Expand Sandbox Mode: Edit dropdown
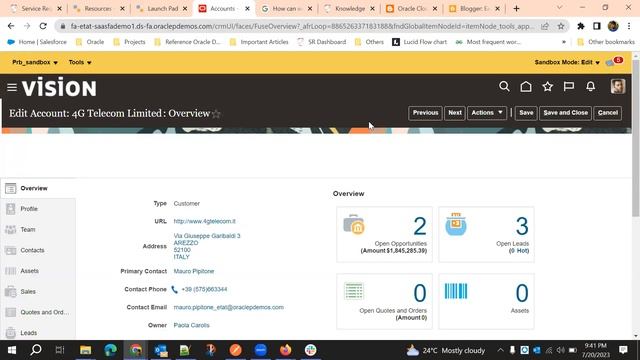 567,62
